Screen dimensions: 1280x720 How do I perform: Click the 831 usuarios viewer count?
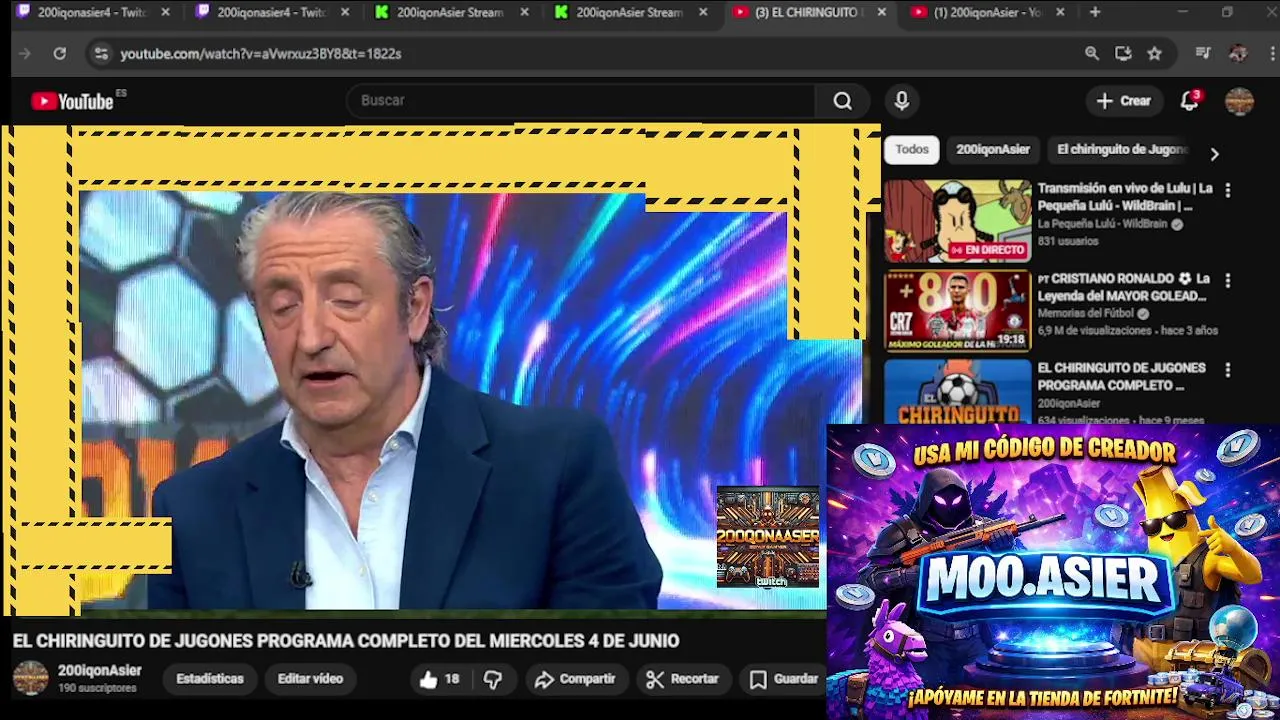point(1068,241)
